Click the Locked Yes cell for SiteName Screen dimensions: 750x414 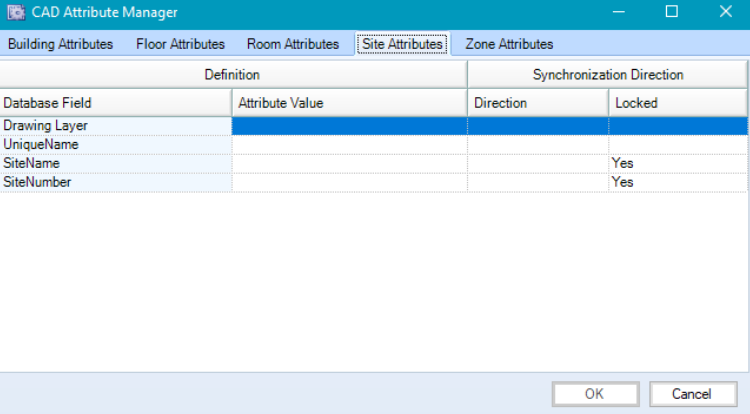[x=677, y=163]
